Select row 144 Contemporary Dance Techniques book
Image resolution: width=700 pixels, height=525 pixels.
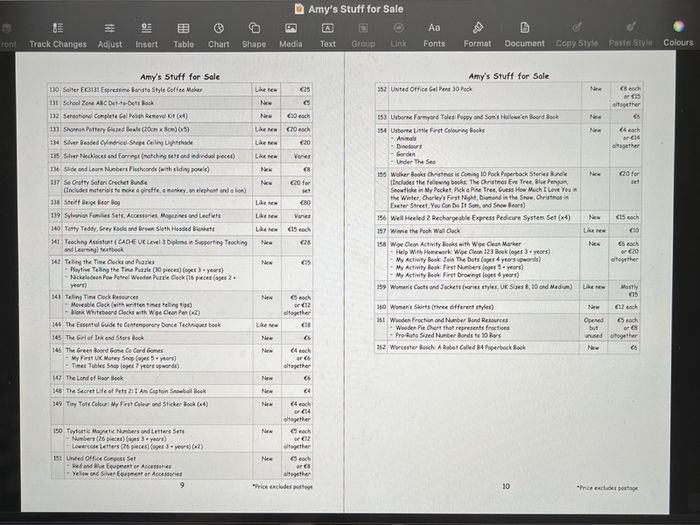click(180, 325)
